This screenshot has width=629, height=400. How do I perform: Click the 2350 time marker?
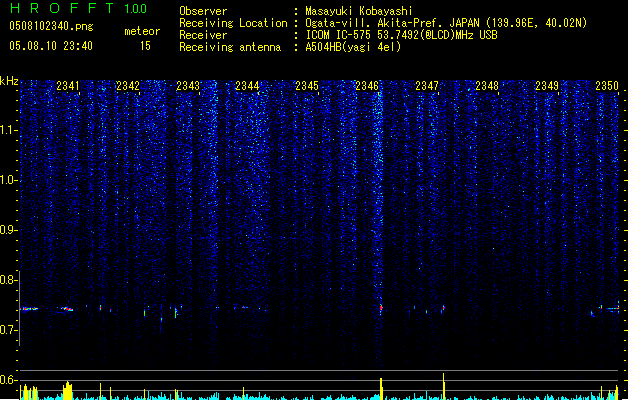click(607, 86)
